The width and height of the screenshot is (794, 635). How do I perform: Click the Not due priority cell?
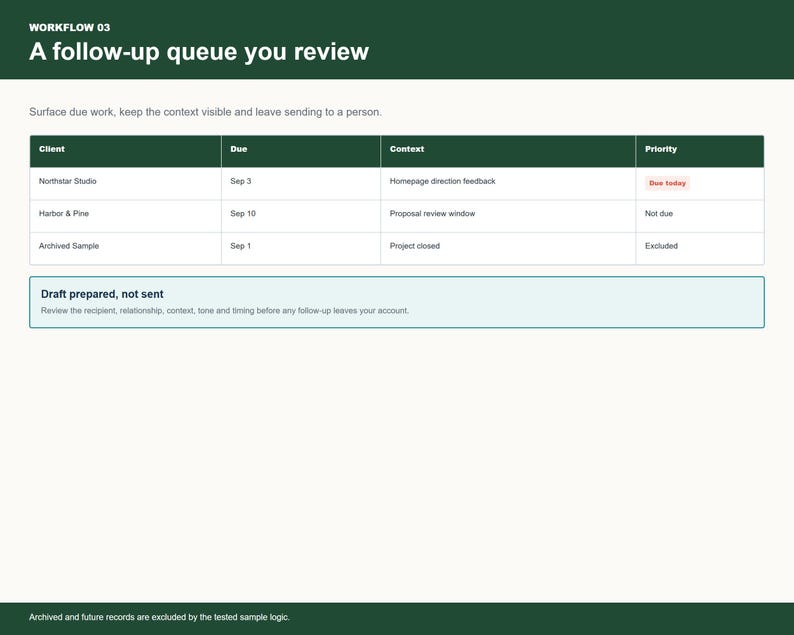pos(700,216)
